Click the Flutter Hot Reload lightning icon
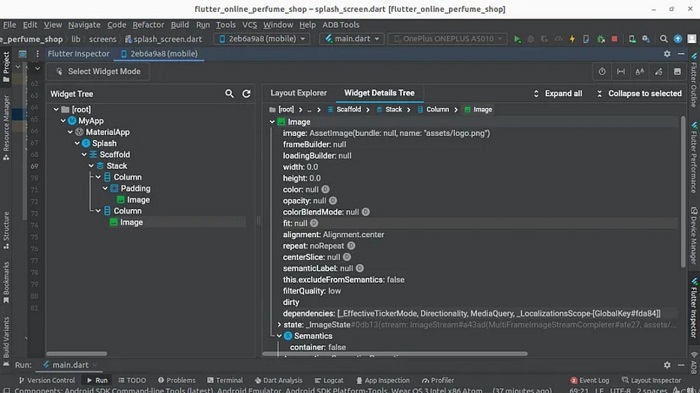 [x=572, y=39]
